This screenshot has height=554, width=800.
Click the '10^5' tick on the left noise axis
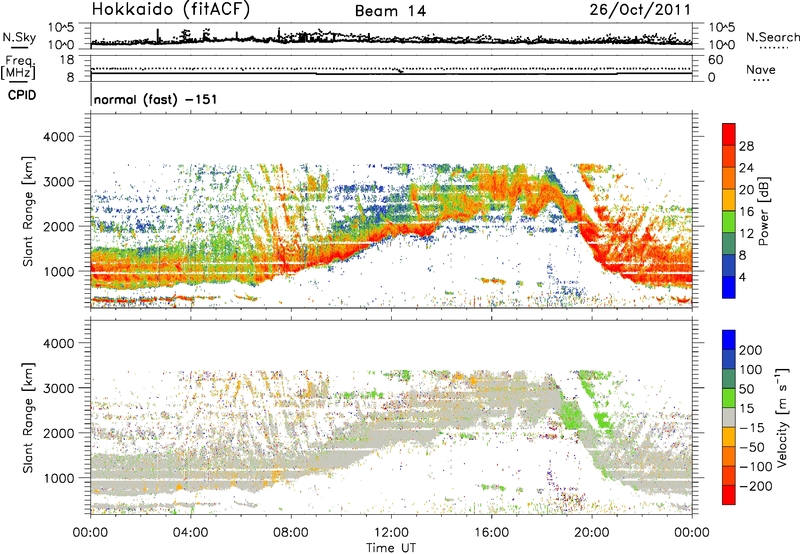(61, 28)
